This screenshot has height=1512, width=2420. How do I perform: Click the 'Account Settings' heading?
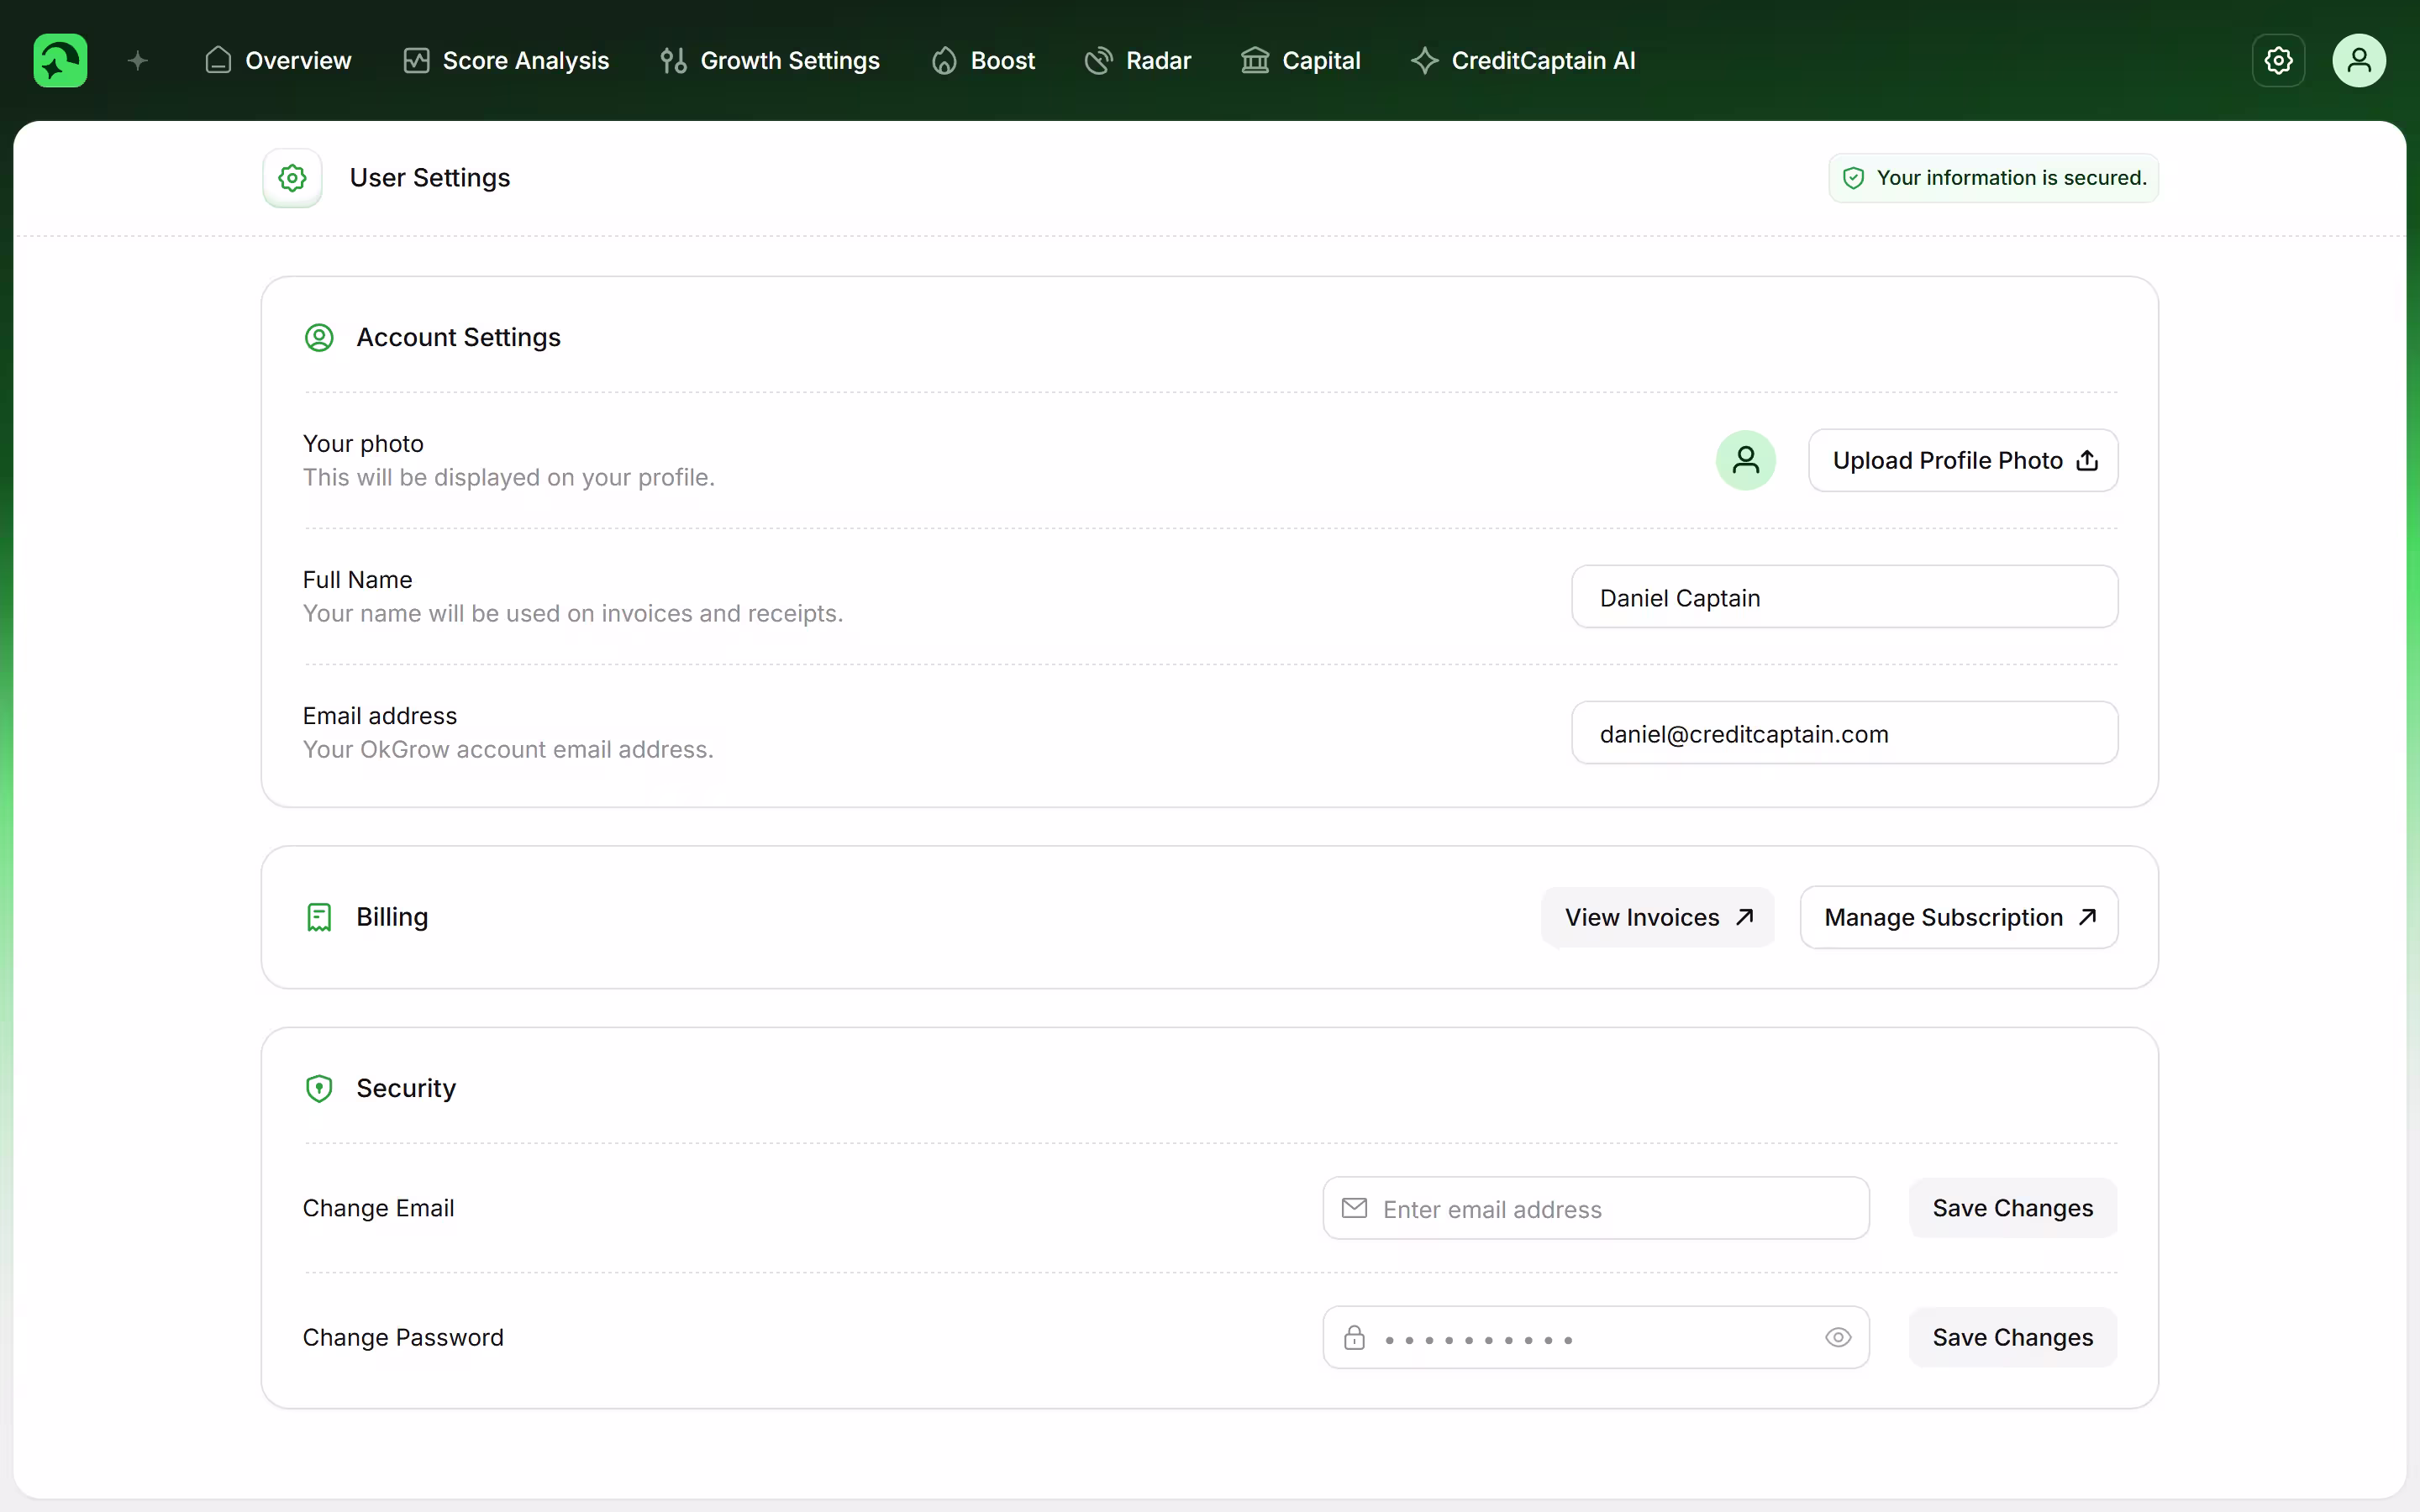pyautogui.click(x=458, y=338)
